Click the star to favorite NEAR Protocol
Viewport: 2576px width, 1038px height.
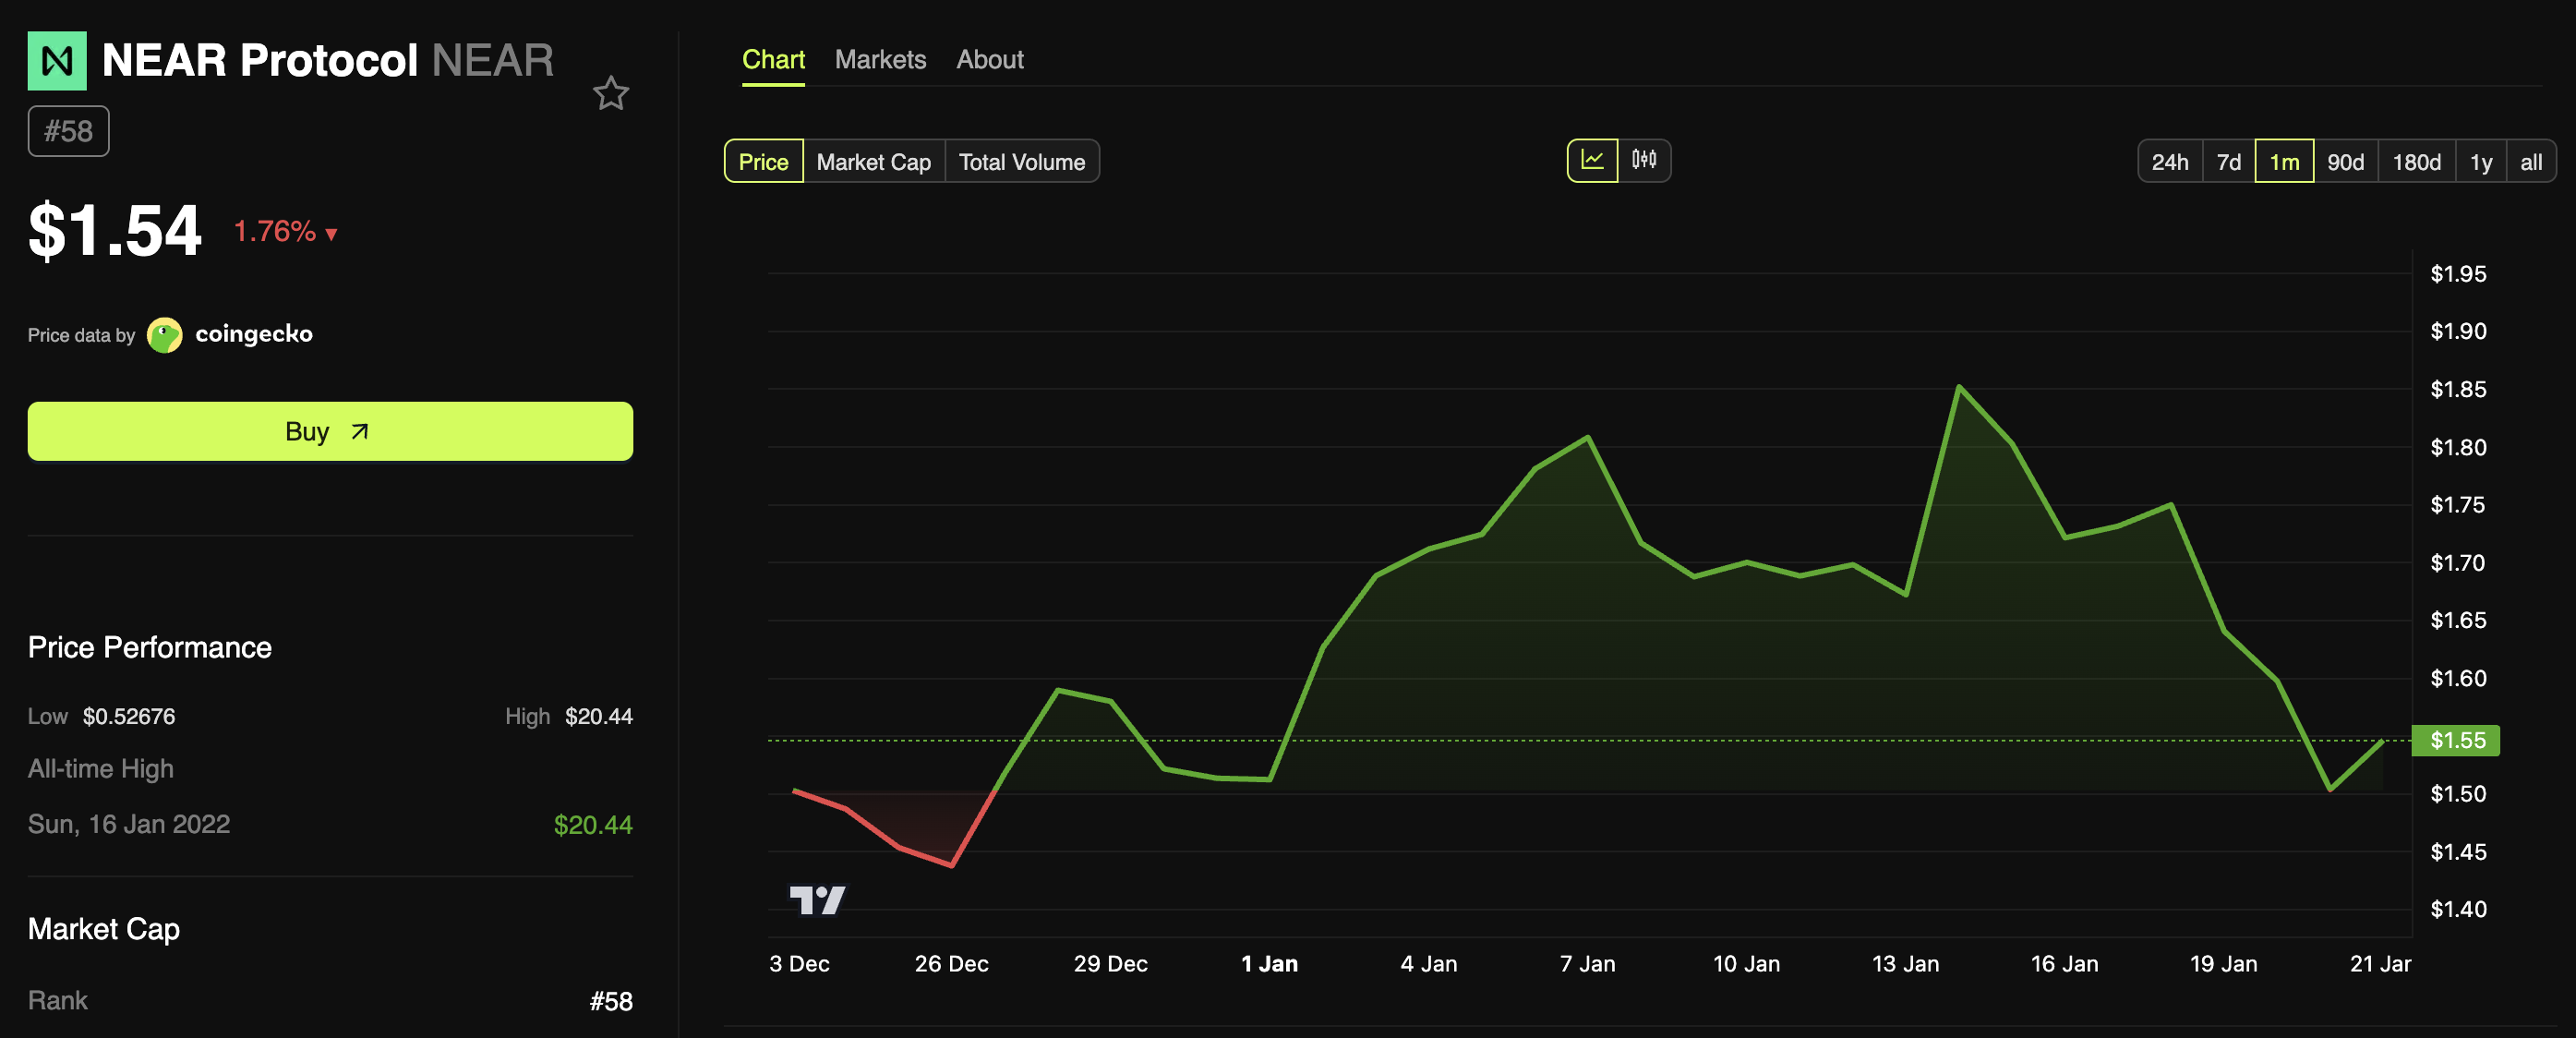click(x=611, y=93)
